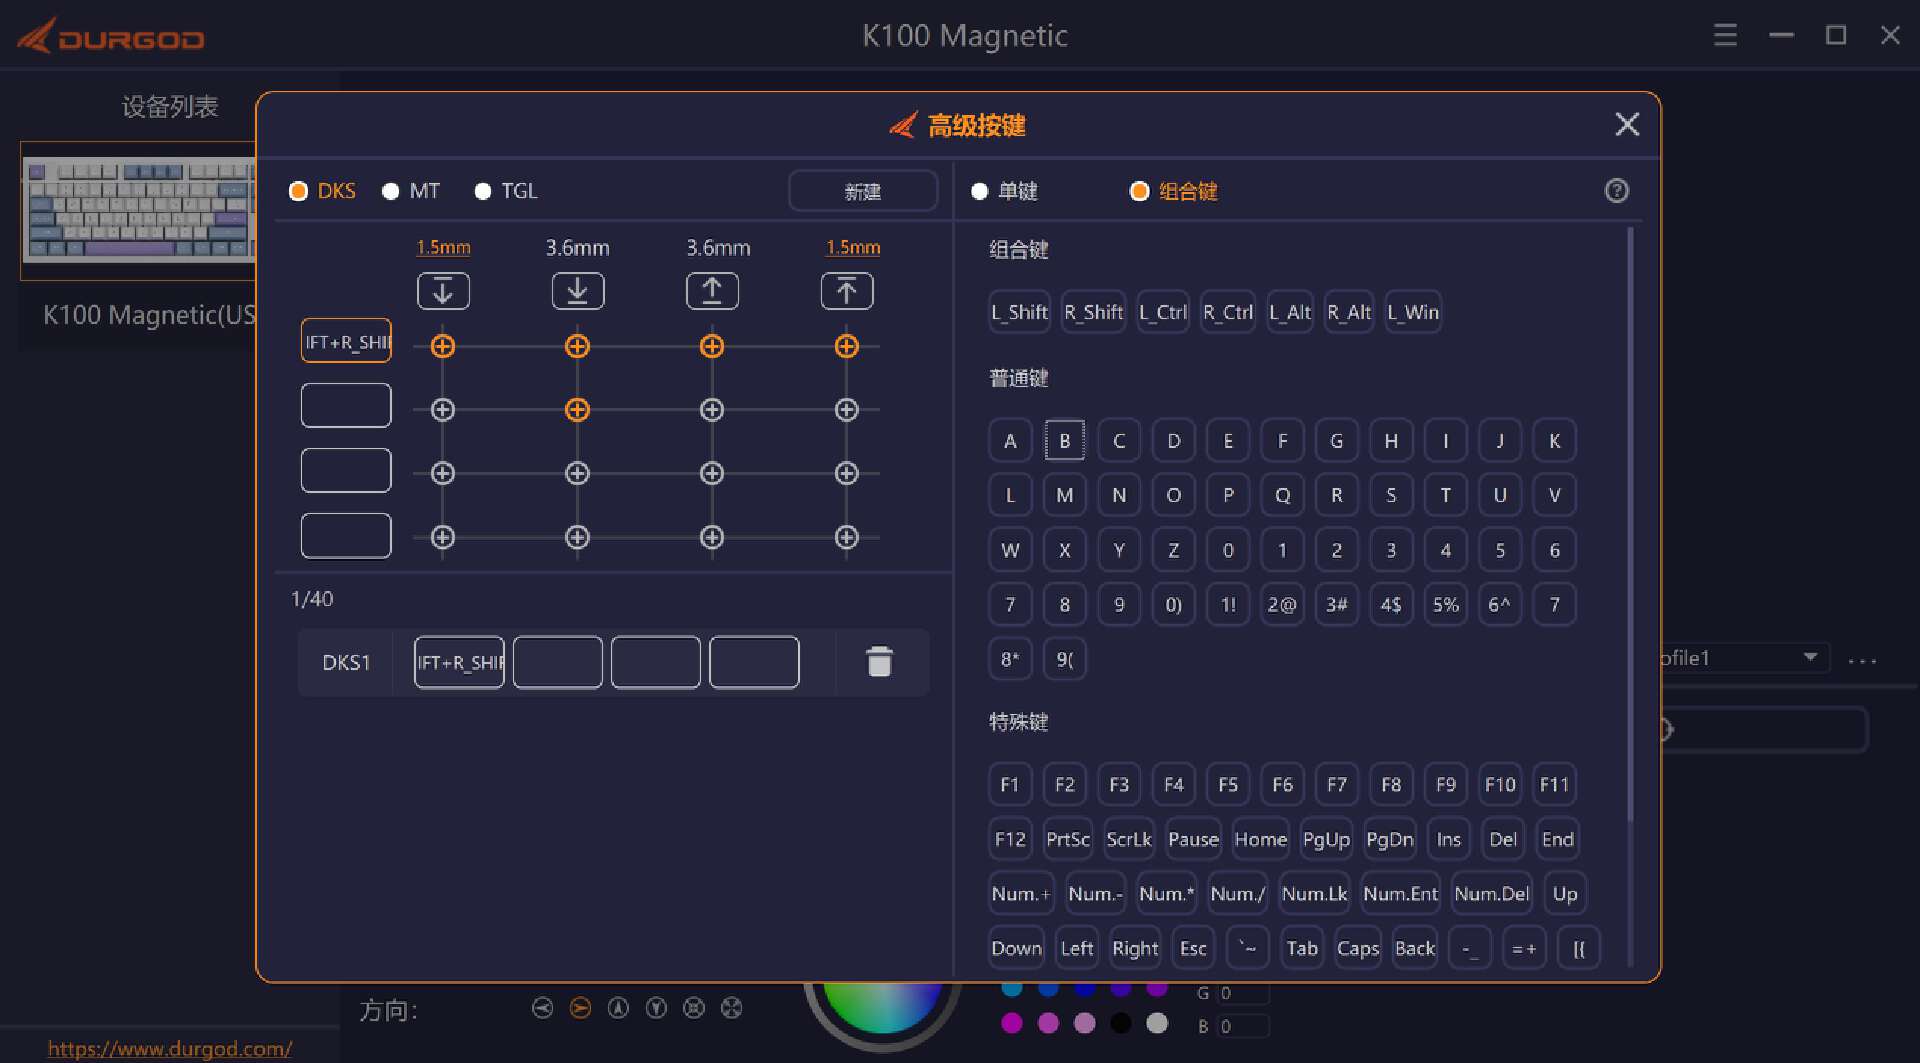
Task: Pick the magenta color swatch
Action: coord(1012,1023)
